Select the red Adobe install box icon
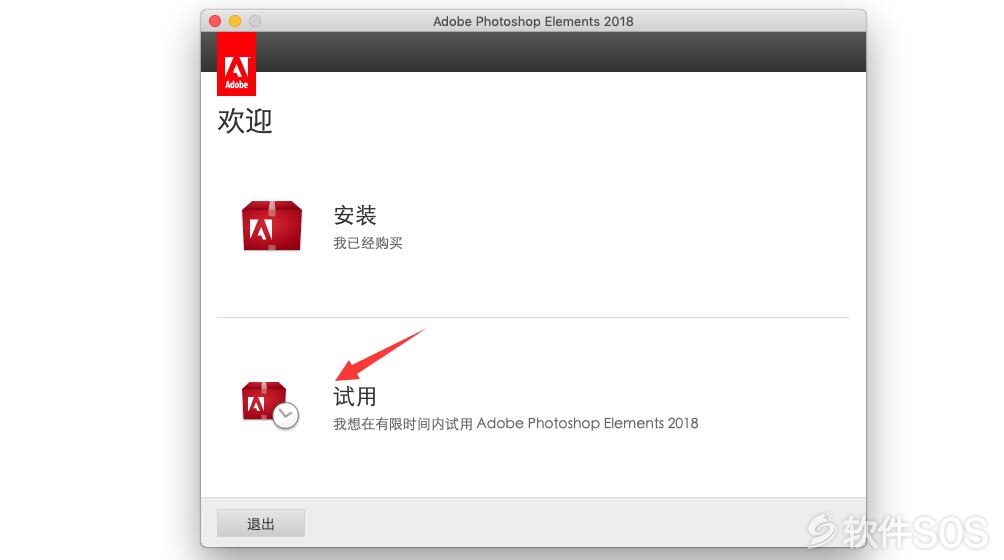The height and width of the screenshot is (560, 1004). (271, 226)
